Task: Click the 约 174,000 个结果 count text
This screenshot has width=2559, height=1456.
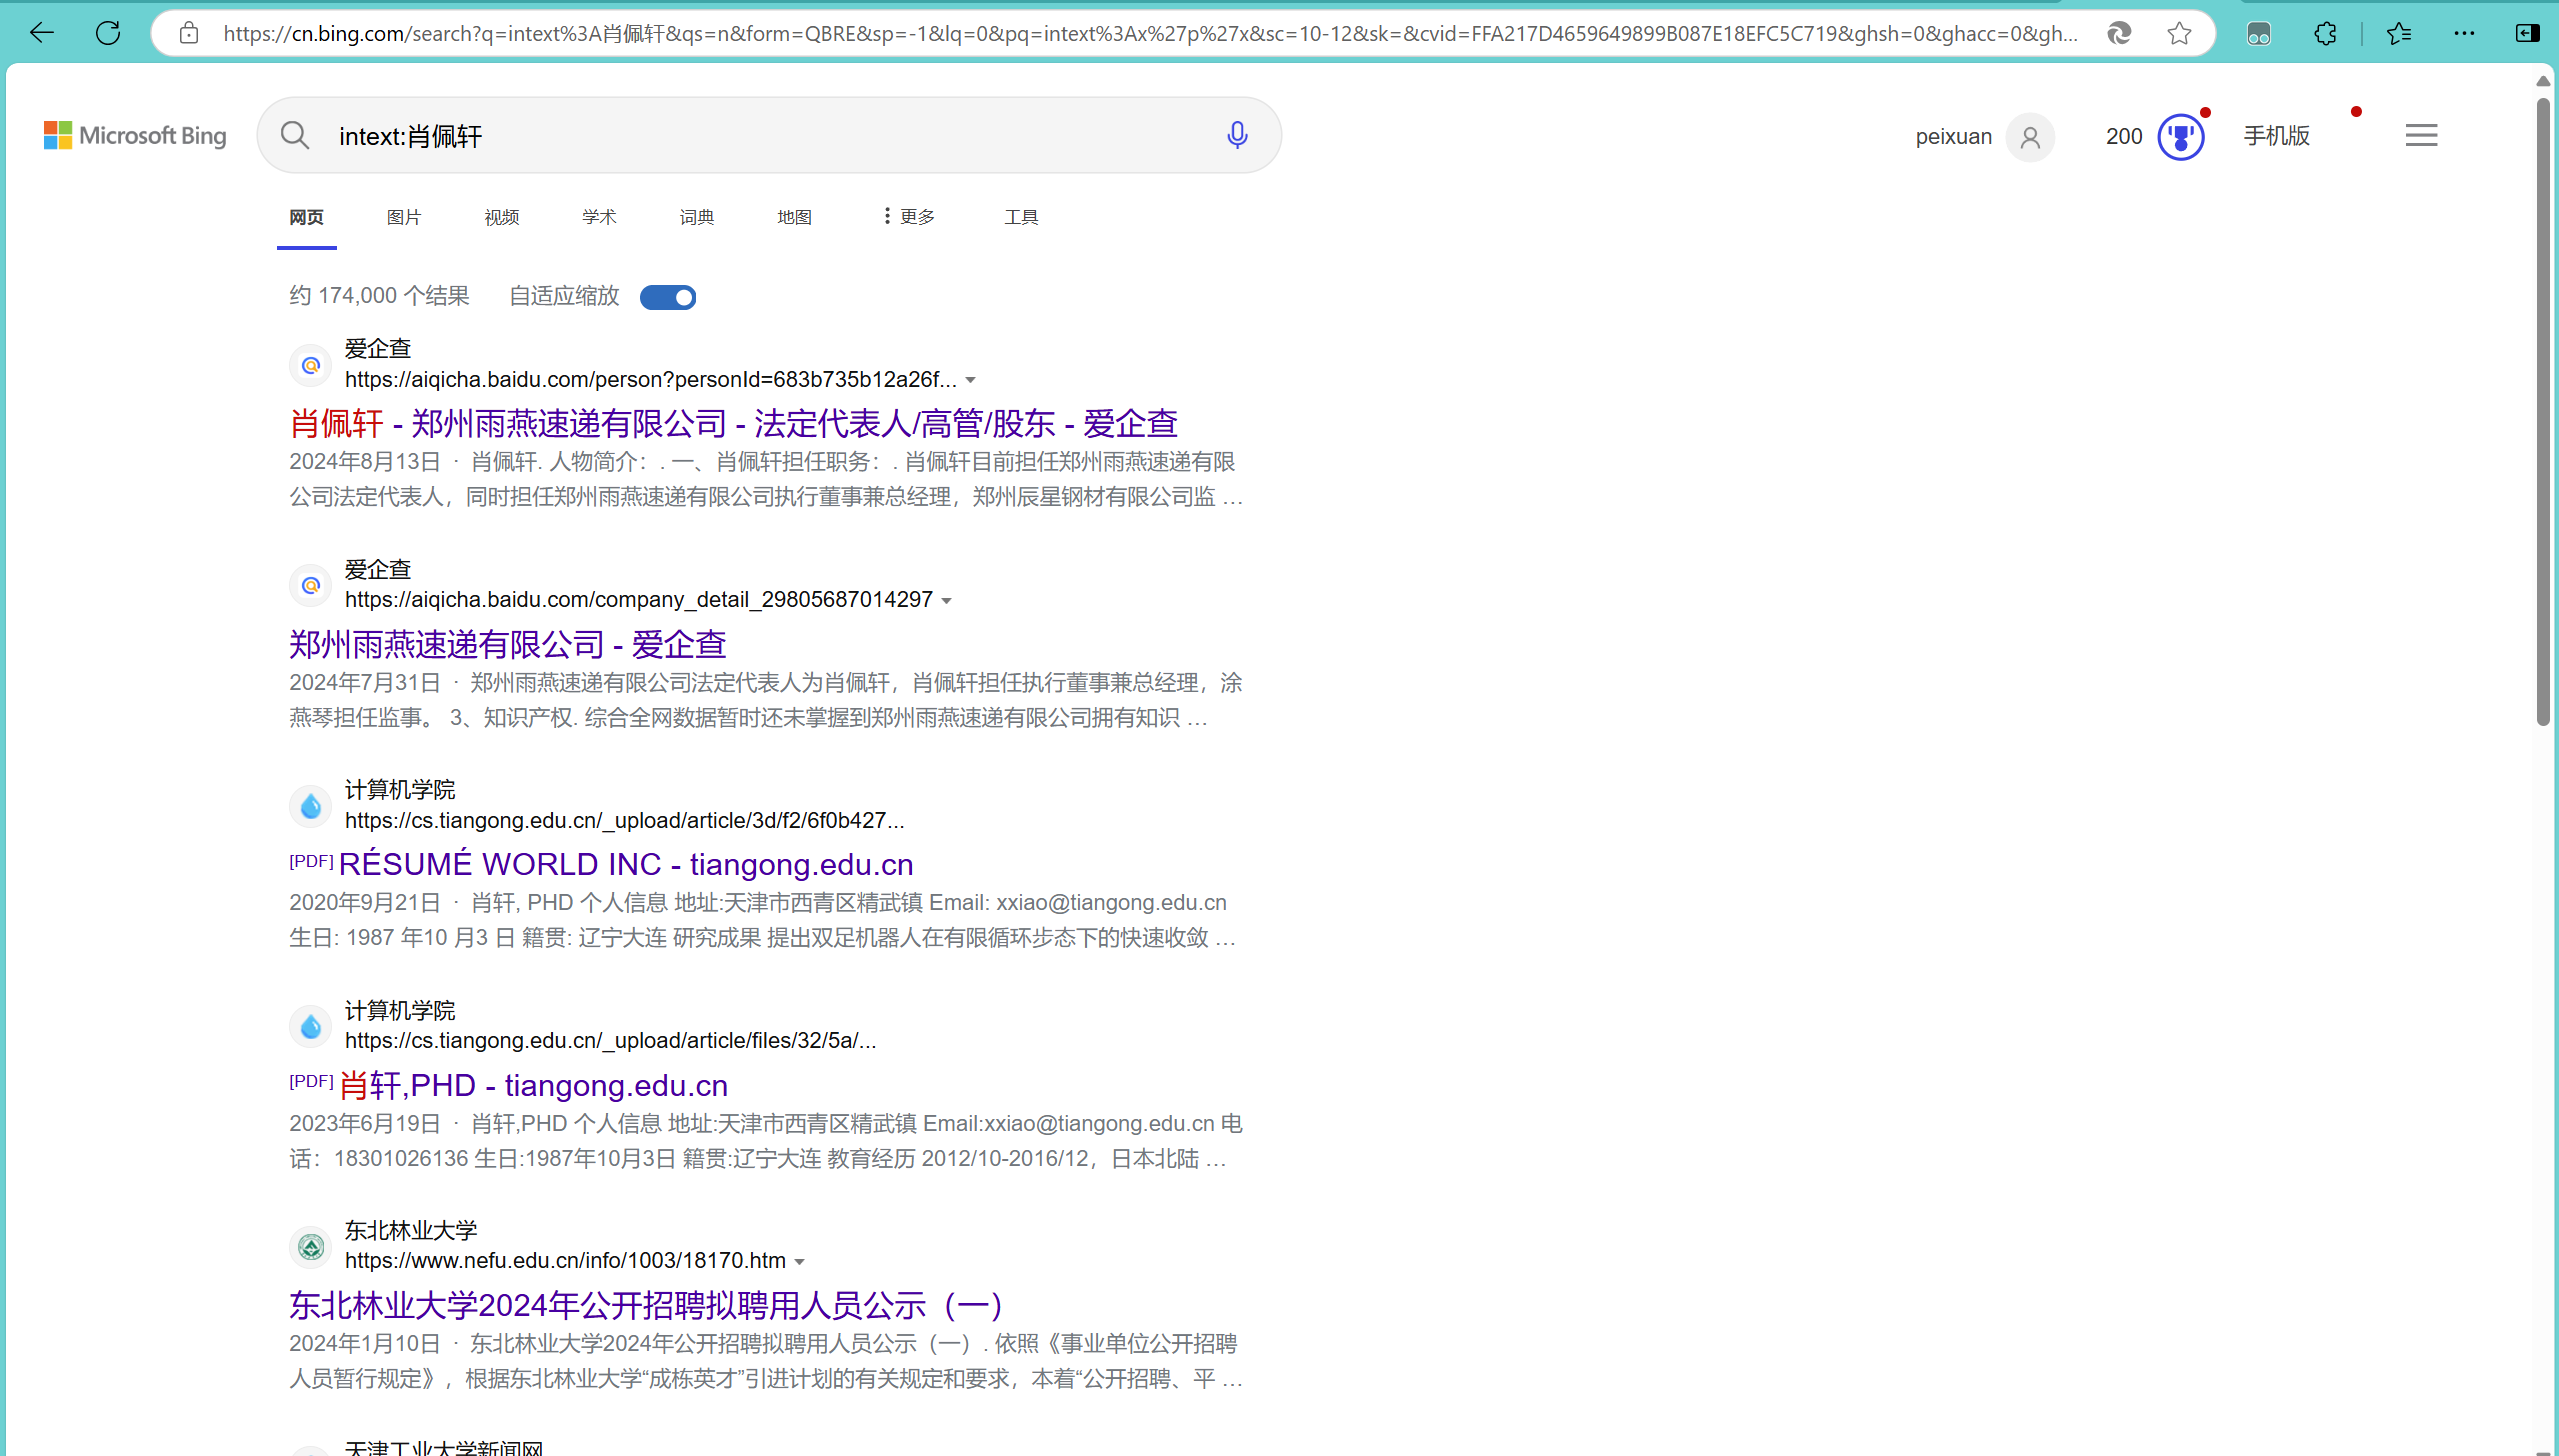Action: (379, 296)
